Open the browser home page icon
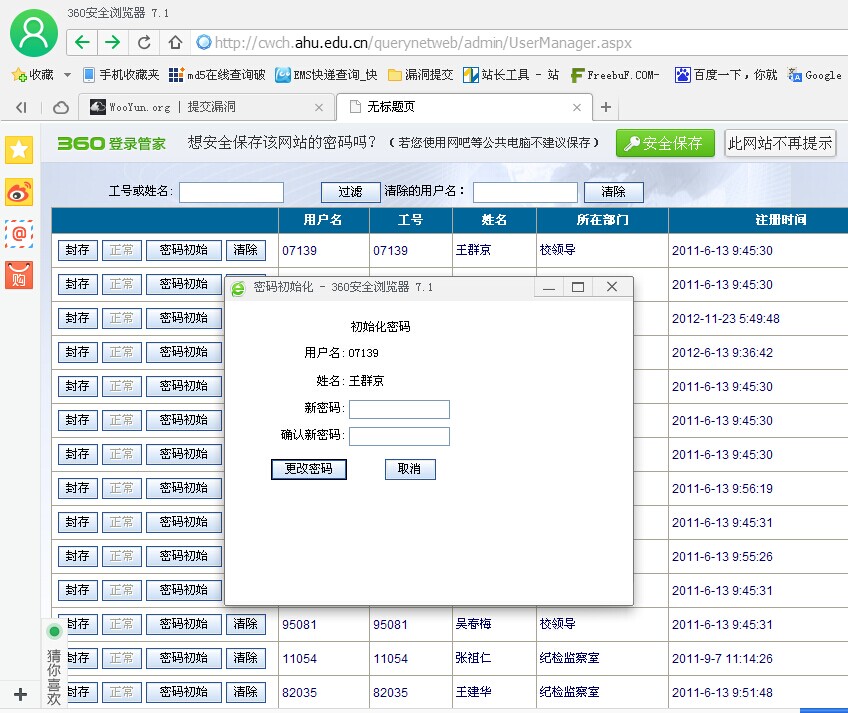Screen dimensions: 848x713 [175, 42]
